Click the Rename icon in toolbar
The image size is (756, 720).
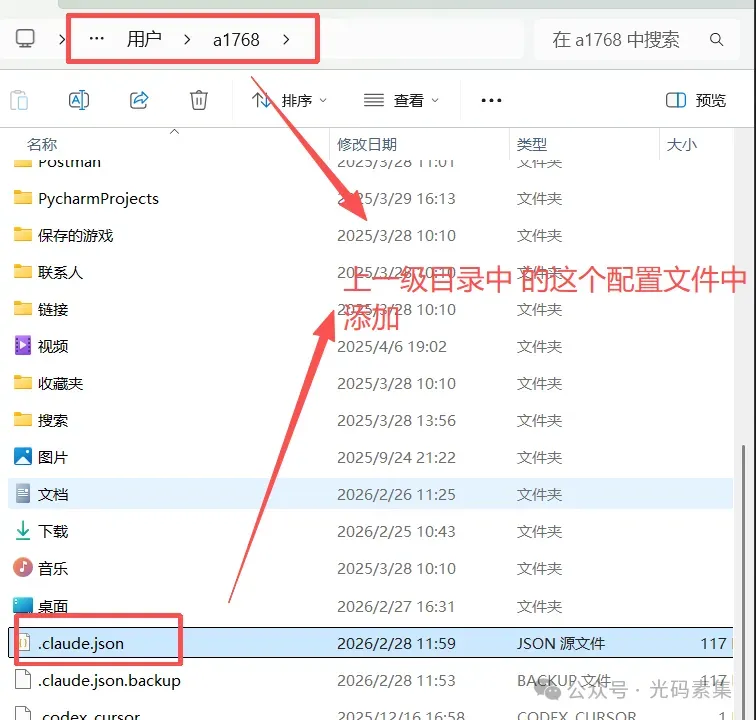tap(79, 100)
